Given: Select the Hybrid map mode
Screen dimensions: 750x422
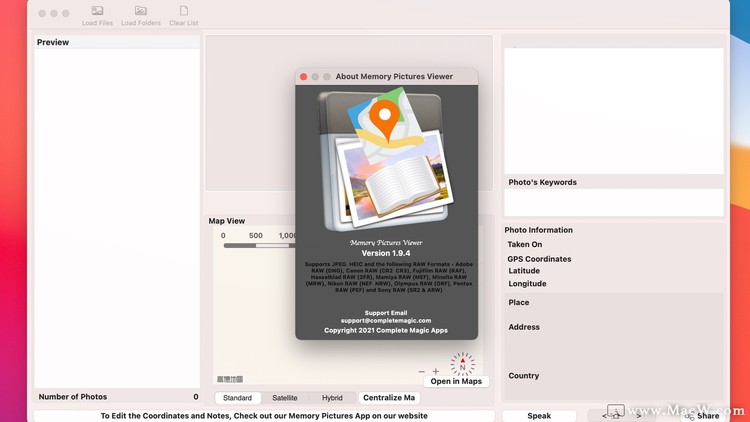Looking at the screenshot, I should (x=332, y=398).
